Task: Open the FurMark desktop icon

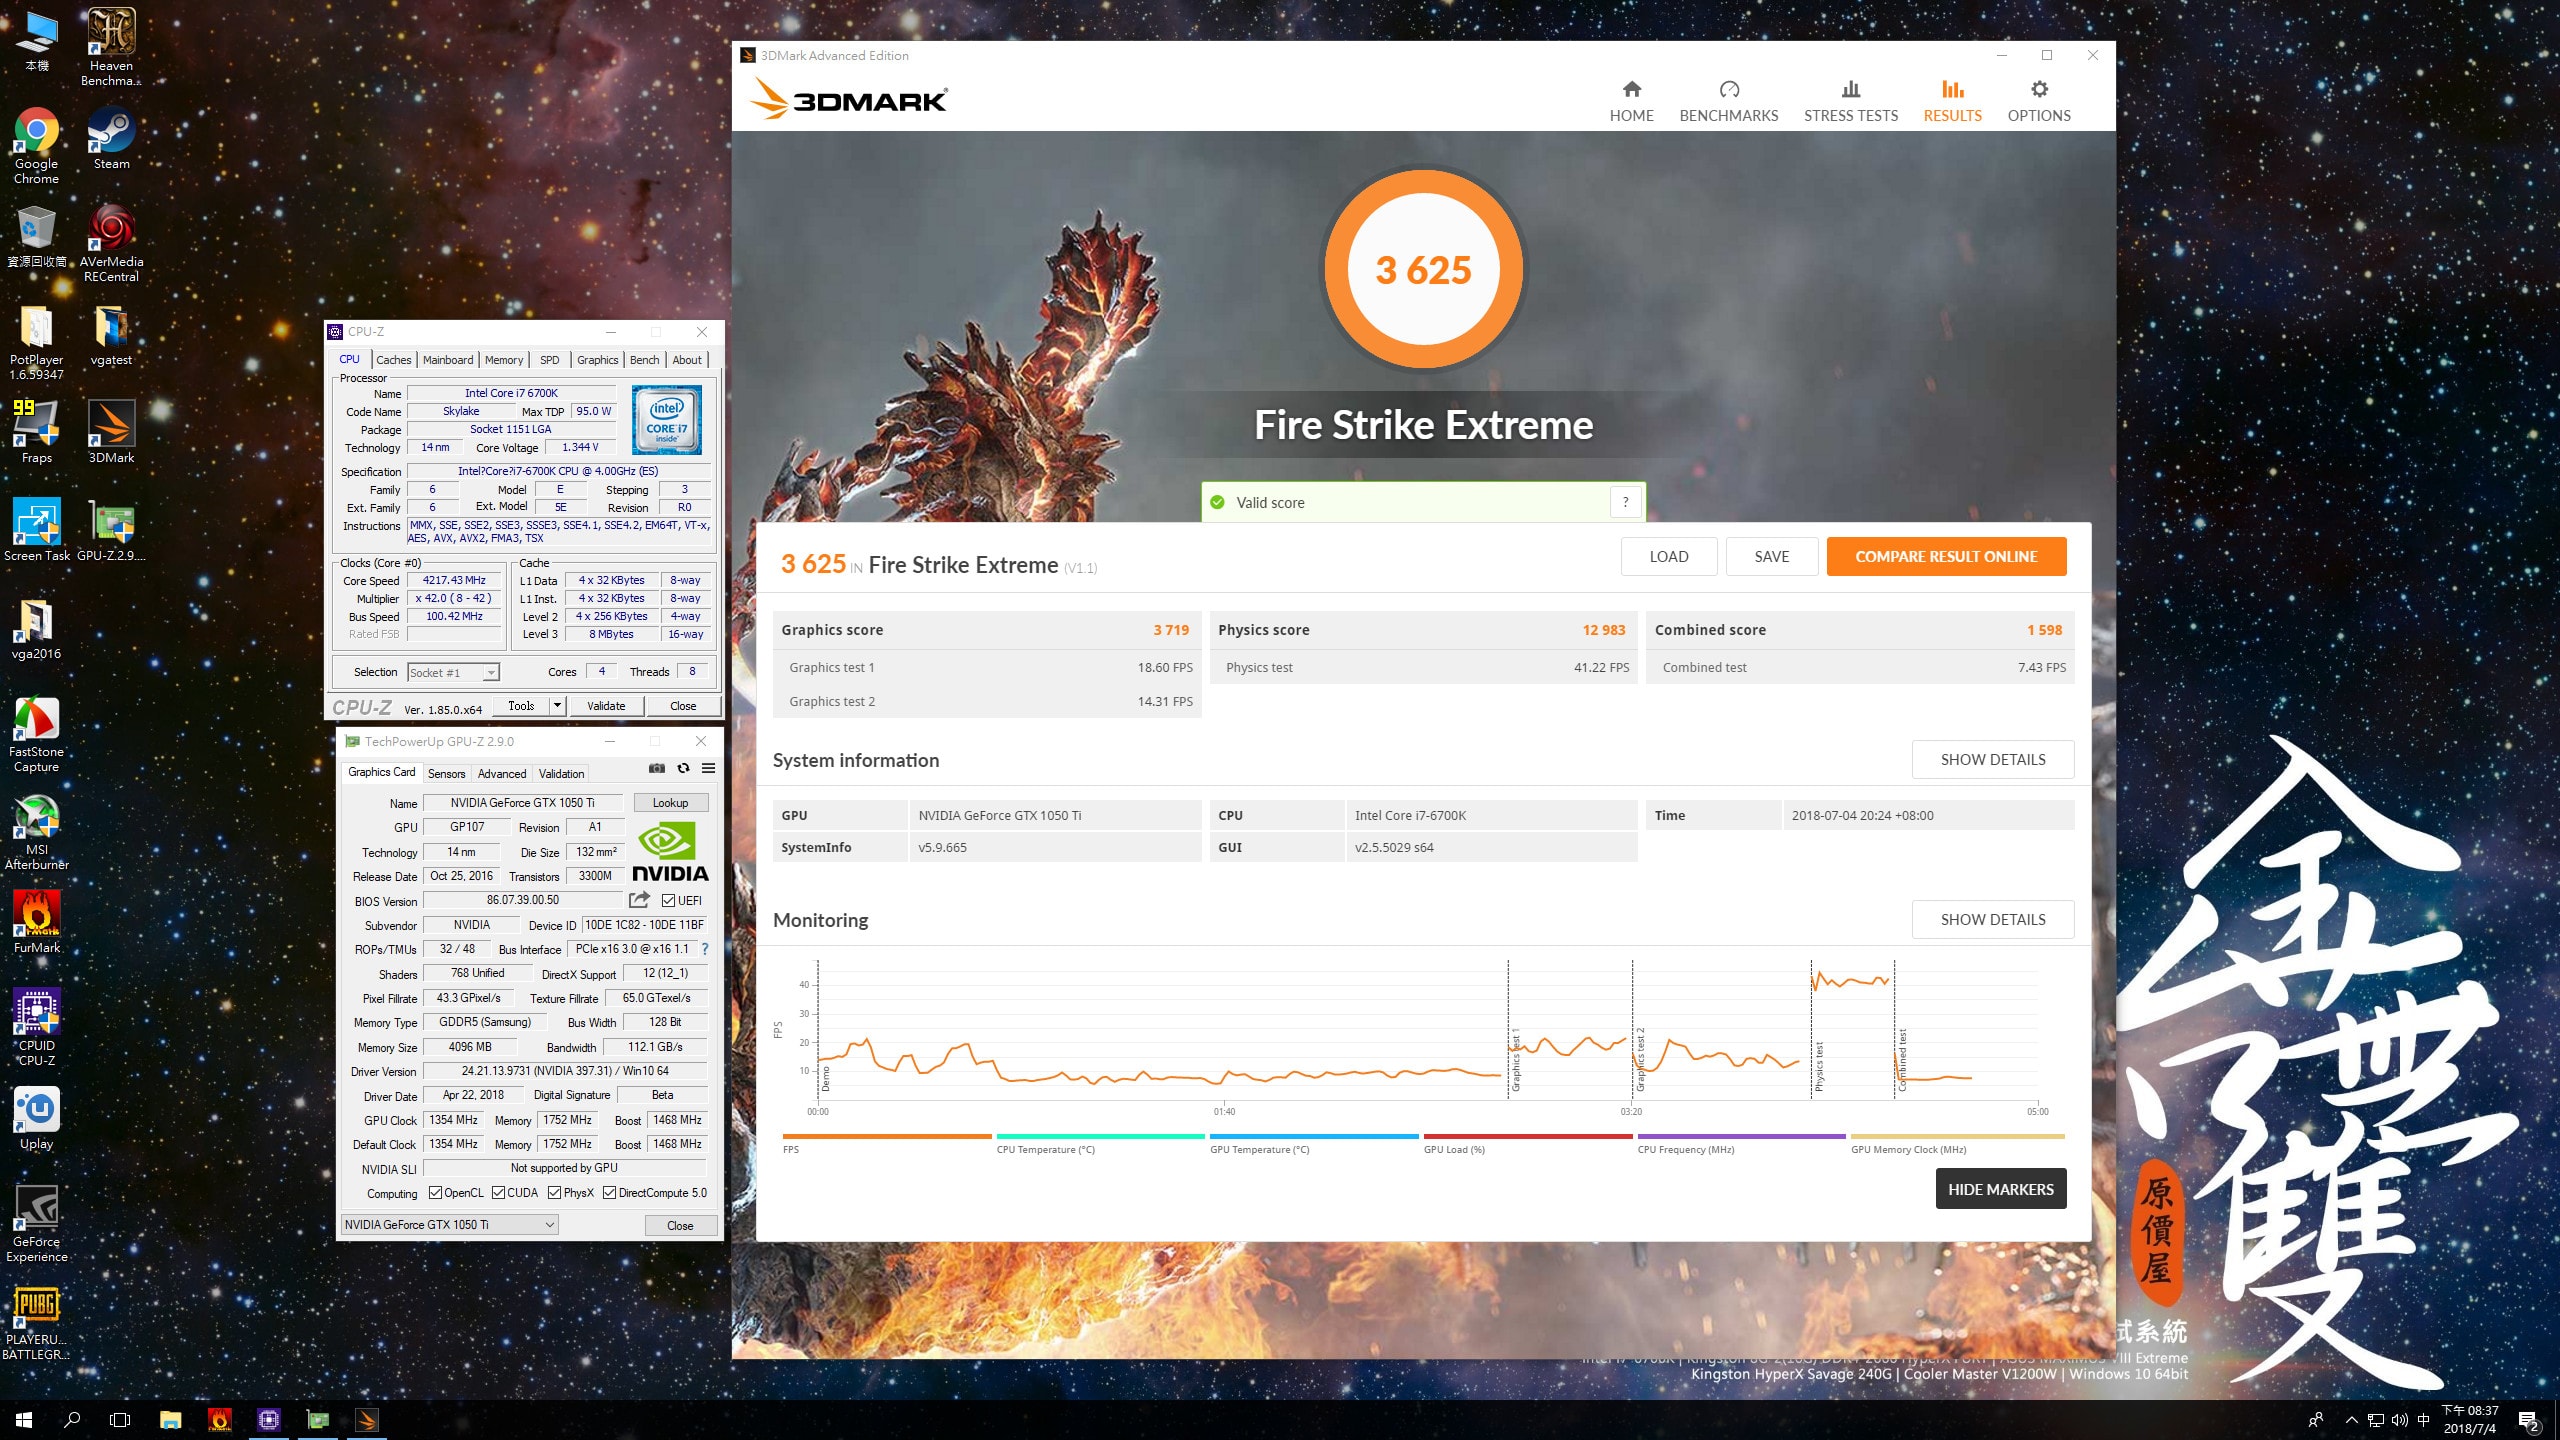Action: (36, 922)
